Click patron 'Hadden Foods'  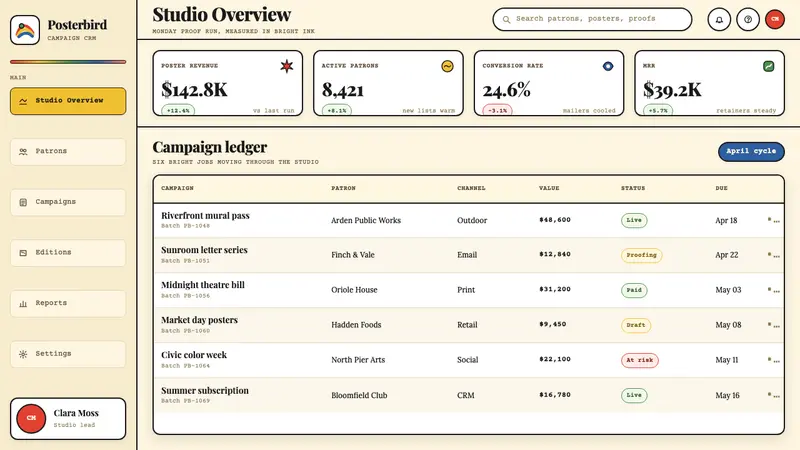tap(356, 325)
